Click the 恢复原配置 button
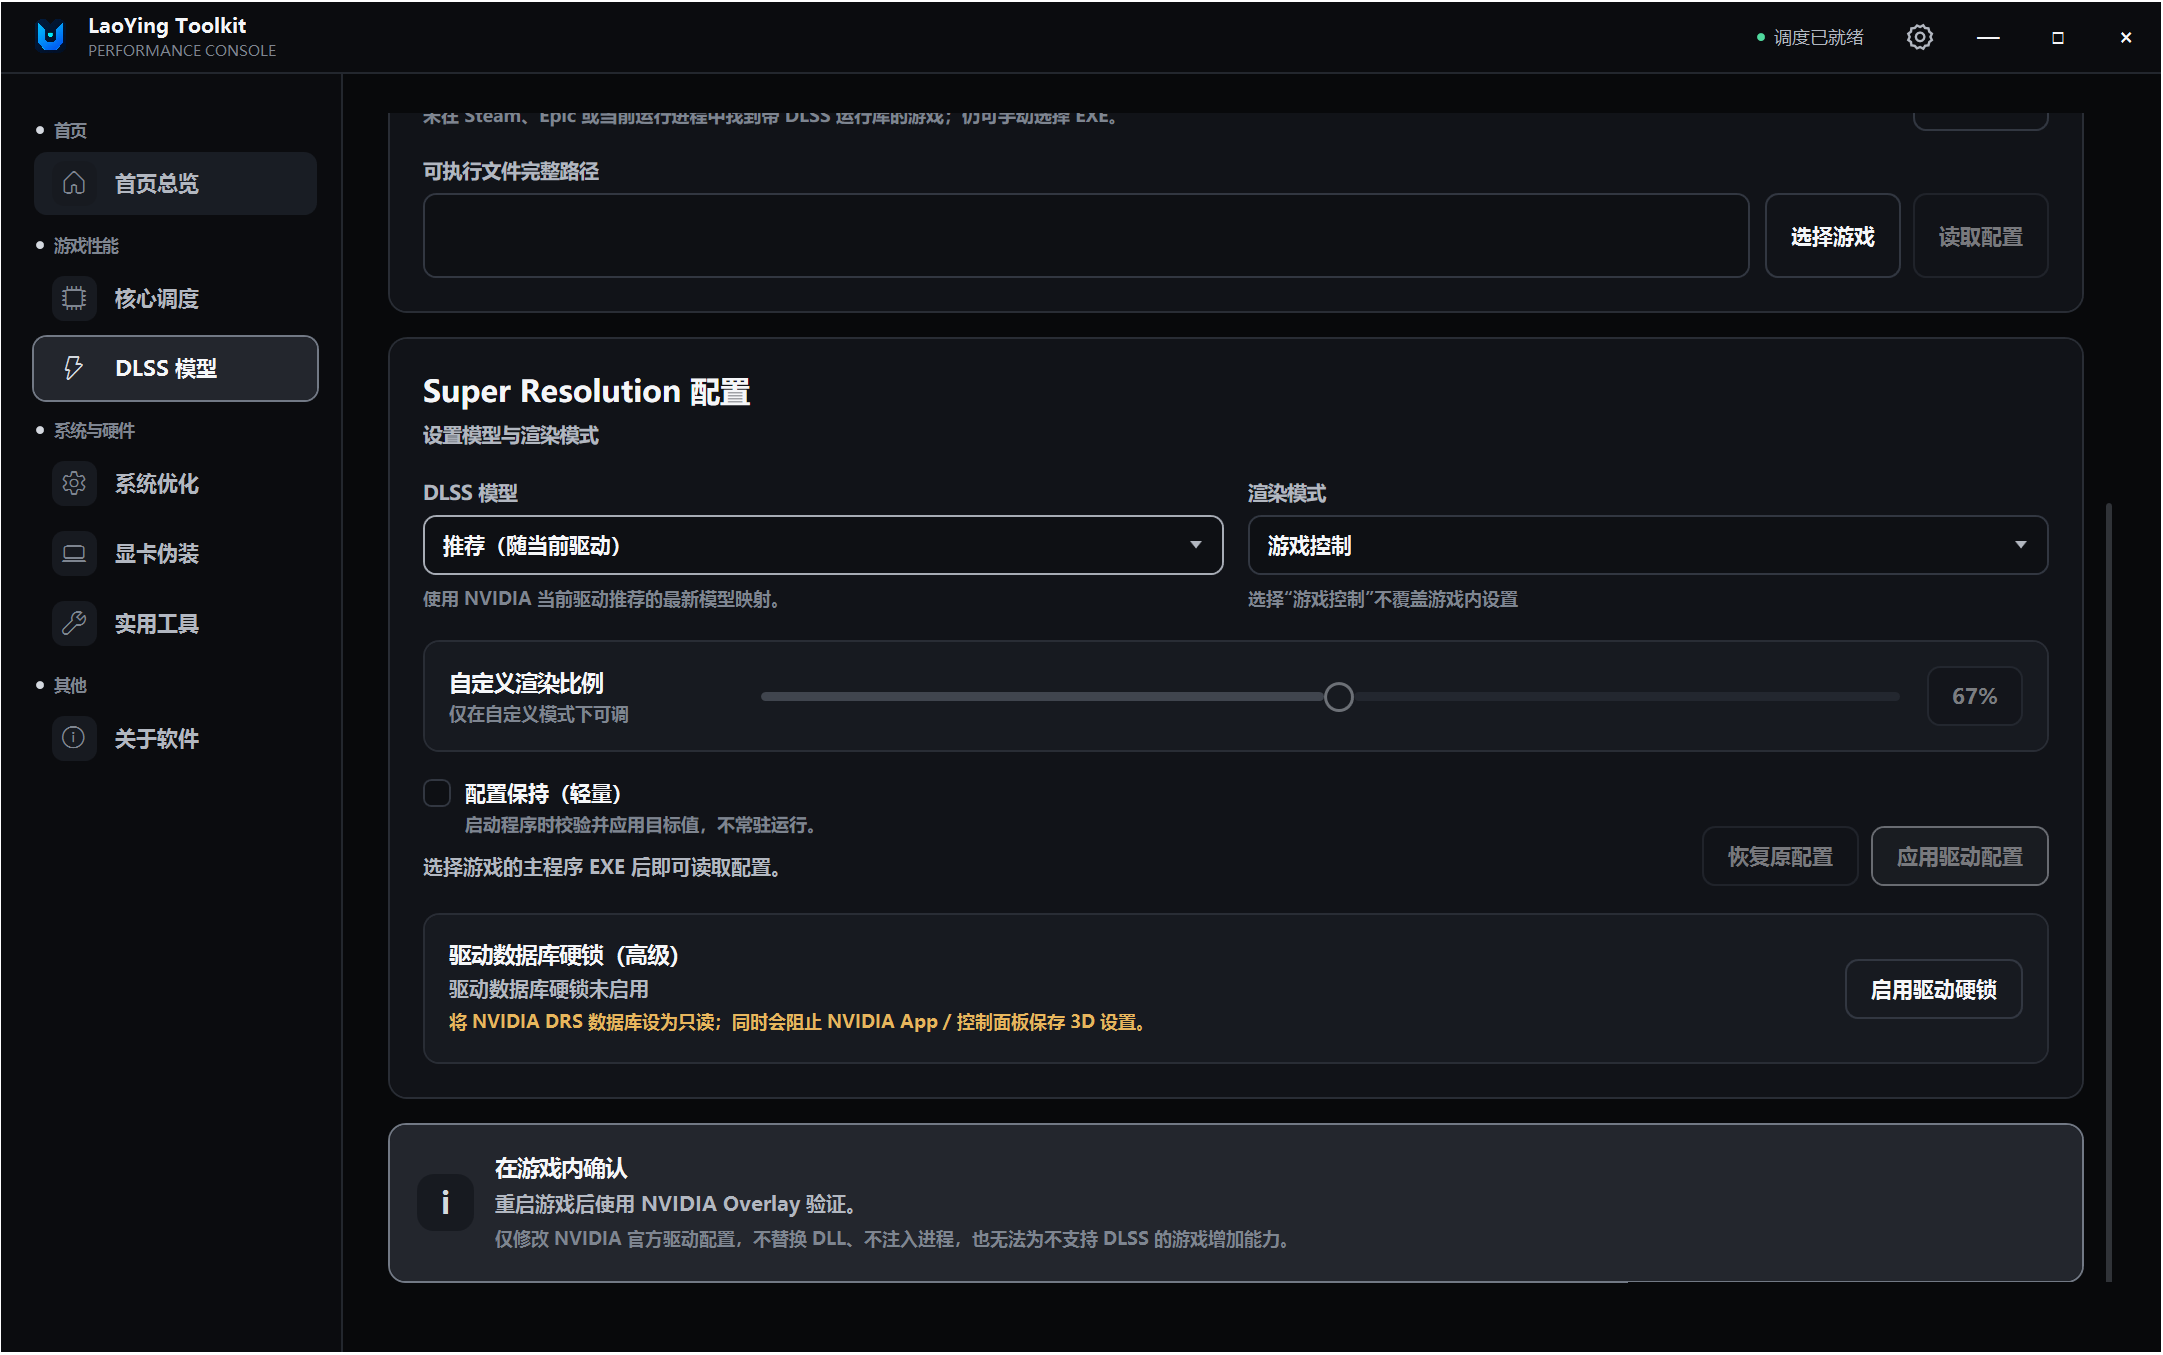Screen dimensions: 2163x1355 coord(1780,856)
